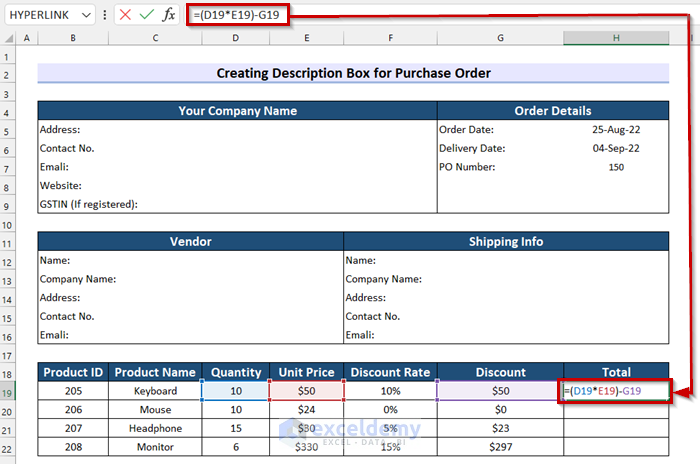Click the Total cell containing the formula
700x464 pixels.
pos(616,391)
